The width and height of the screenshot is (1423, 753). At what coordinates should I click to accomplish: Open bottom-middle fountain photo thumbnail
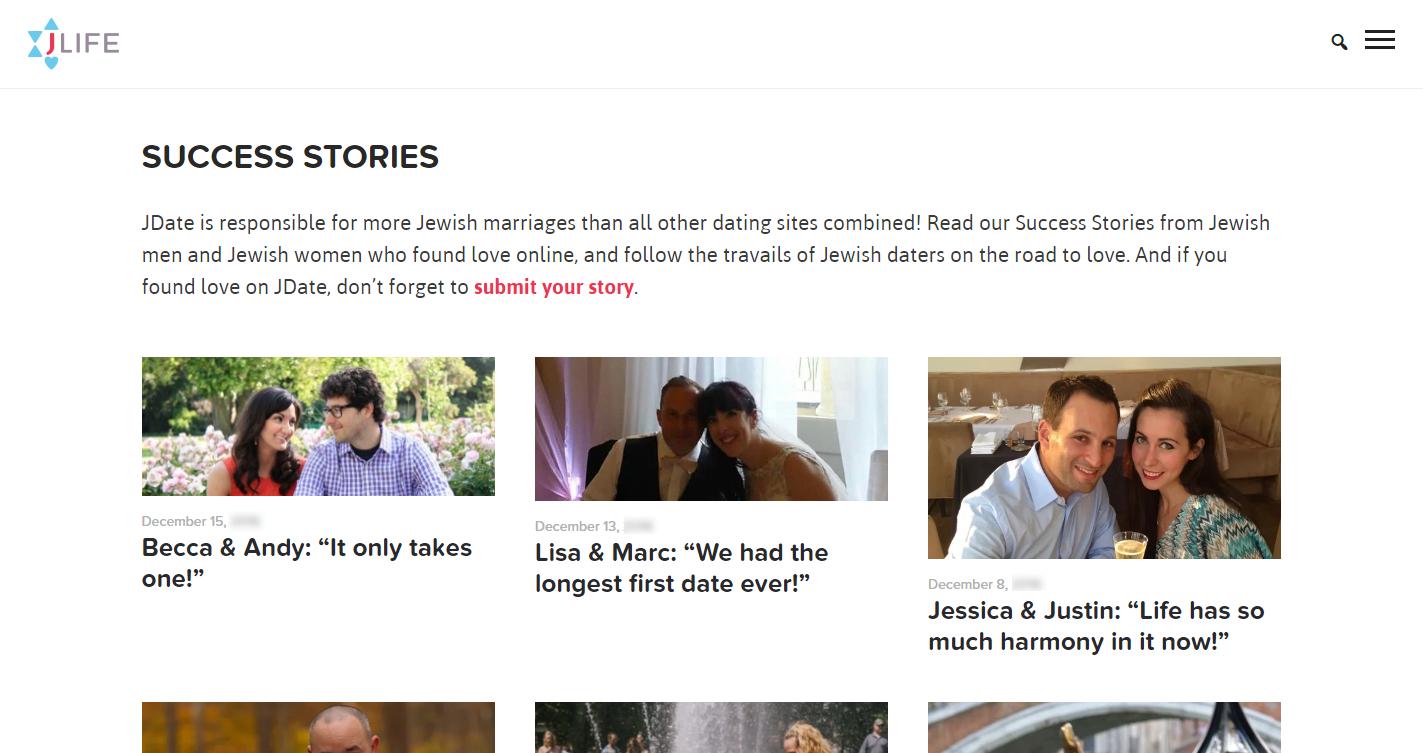pos(711,727)
